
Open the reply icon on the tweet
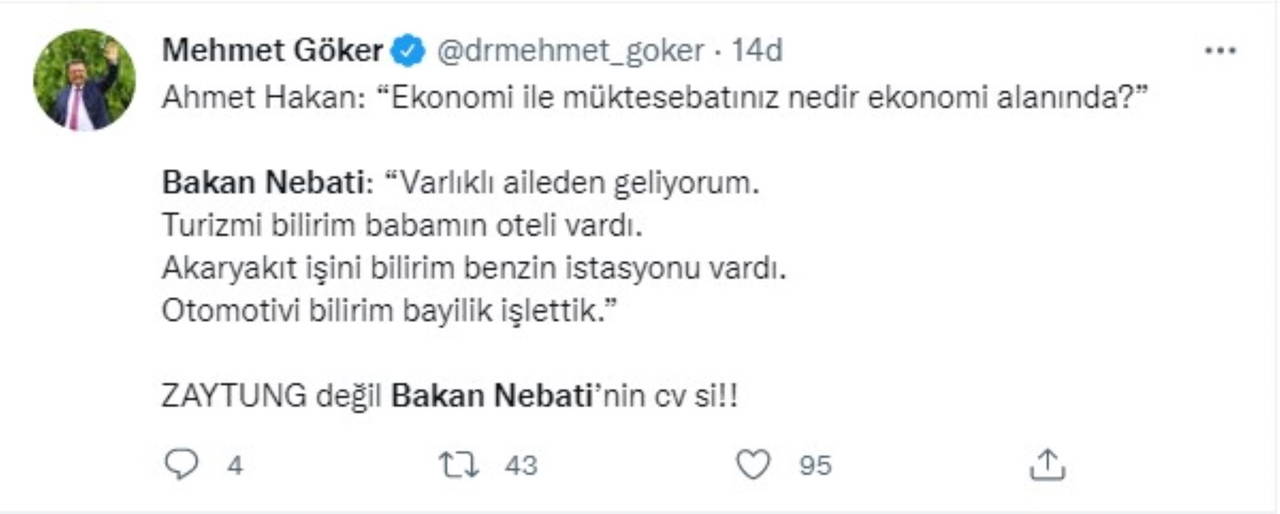[182, 464]
